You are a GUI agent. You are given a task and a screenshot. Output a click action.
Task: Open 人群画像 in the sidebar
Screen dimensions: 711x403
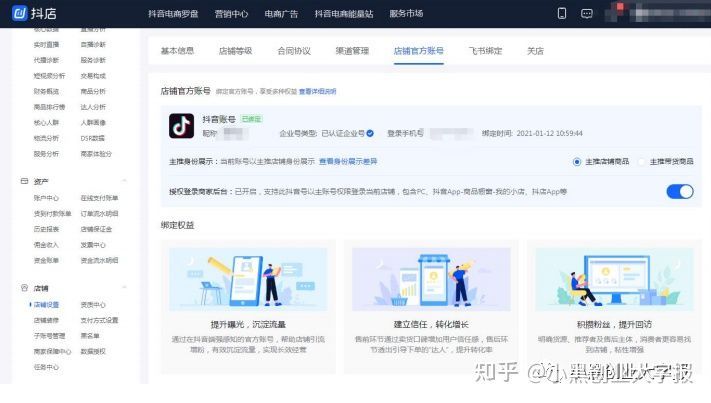tap(93, 122)
